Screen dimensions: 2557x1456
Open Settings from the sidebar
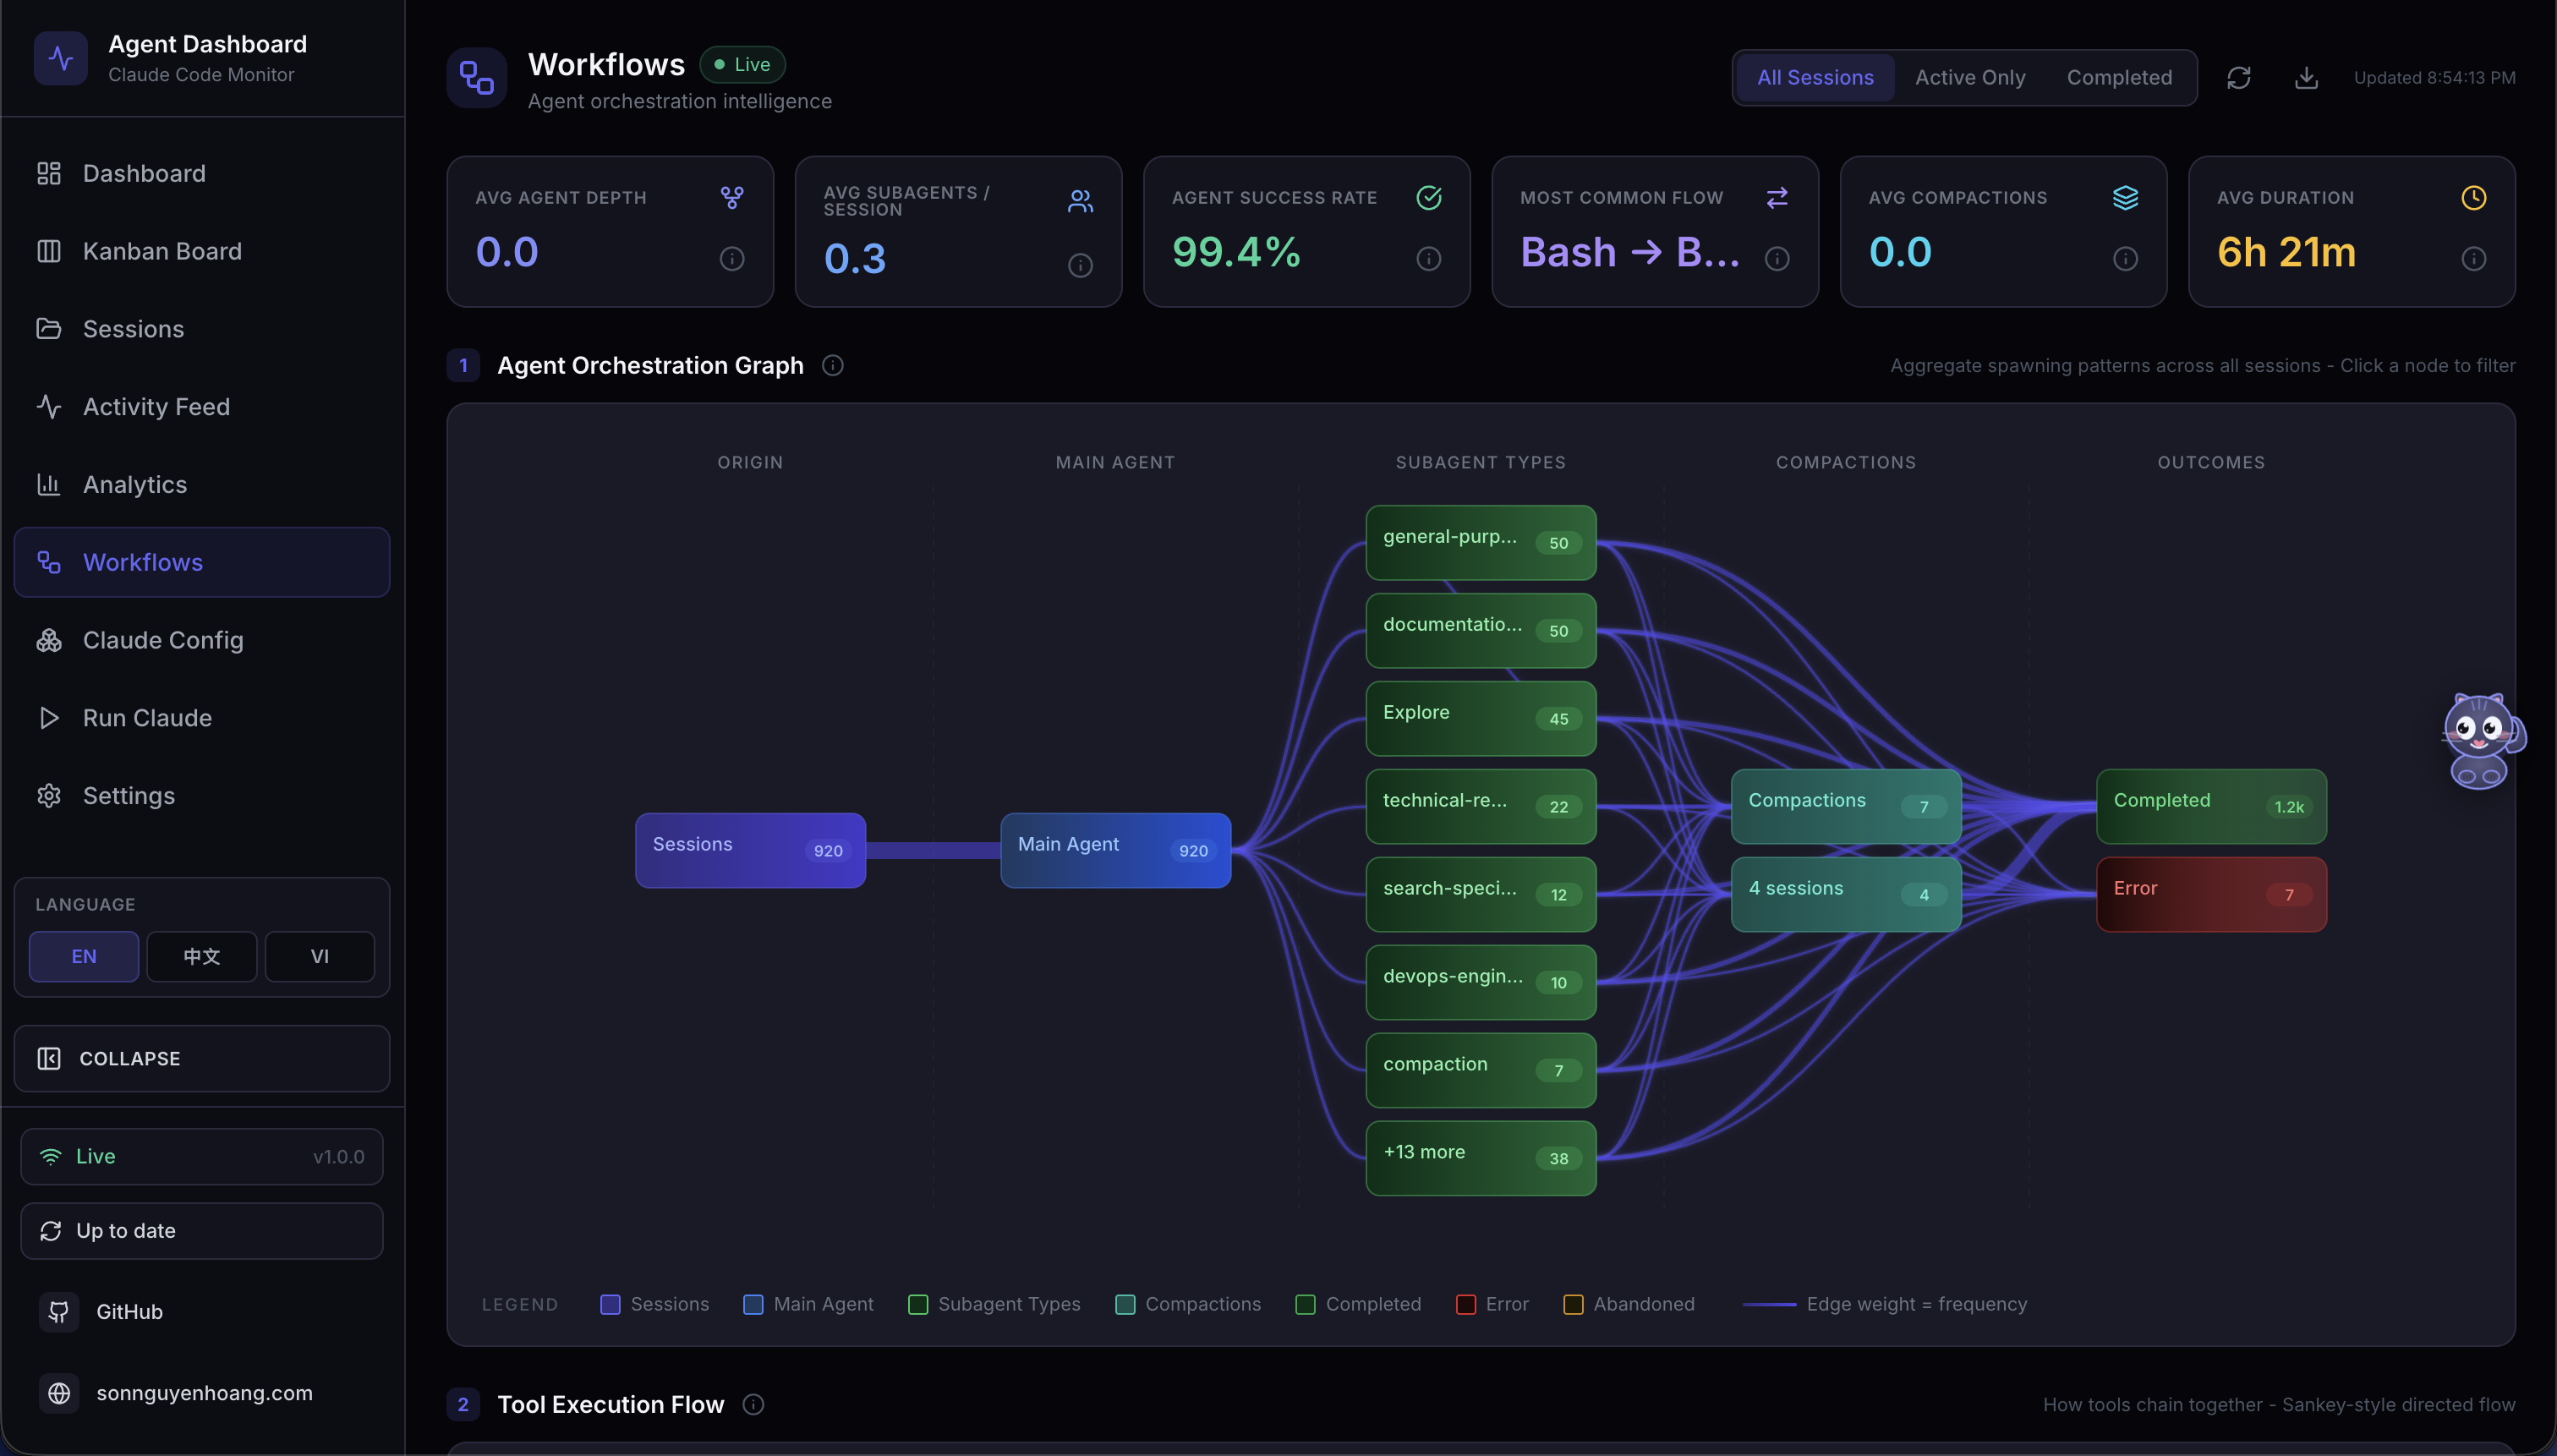click(202, 796)
